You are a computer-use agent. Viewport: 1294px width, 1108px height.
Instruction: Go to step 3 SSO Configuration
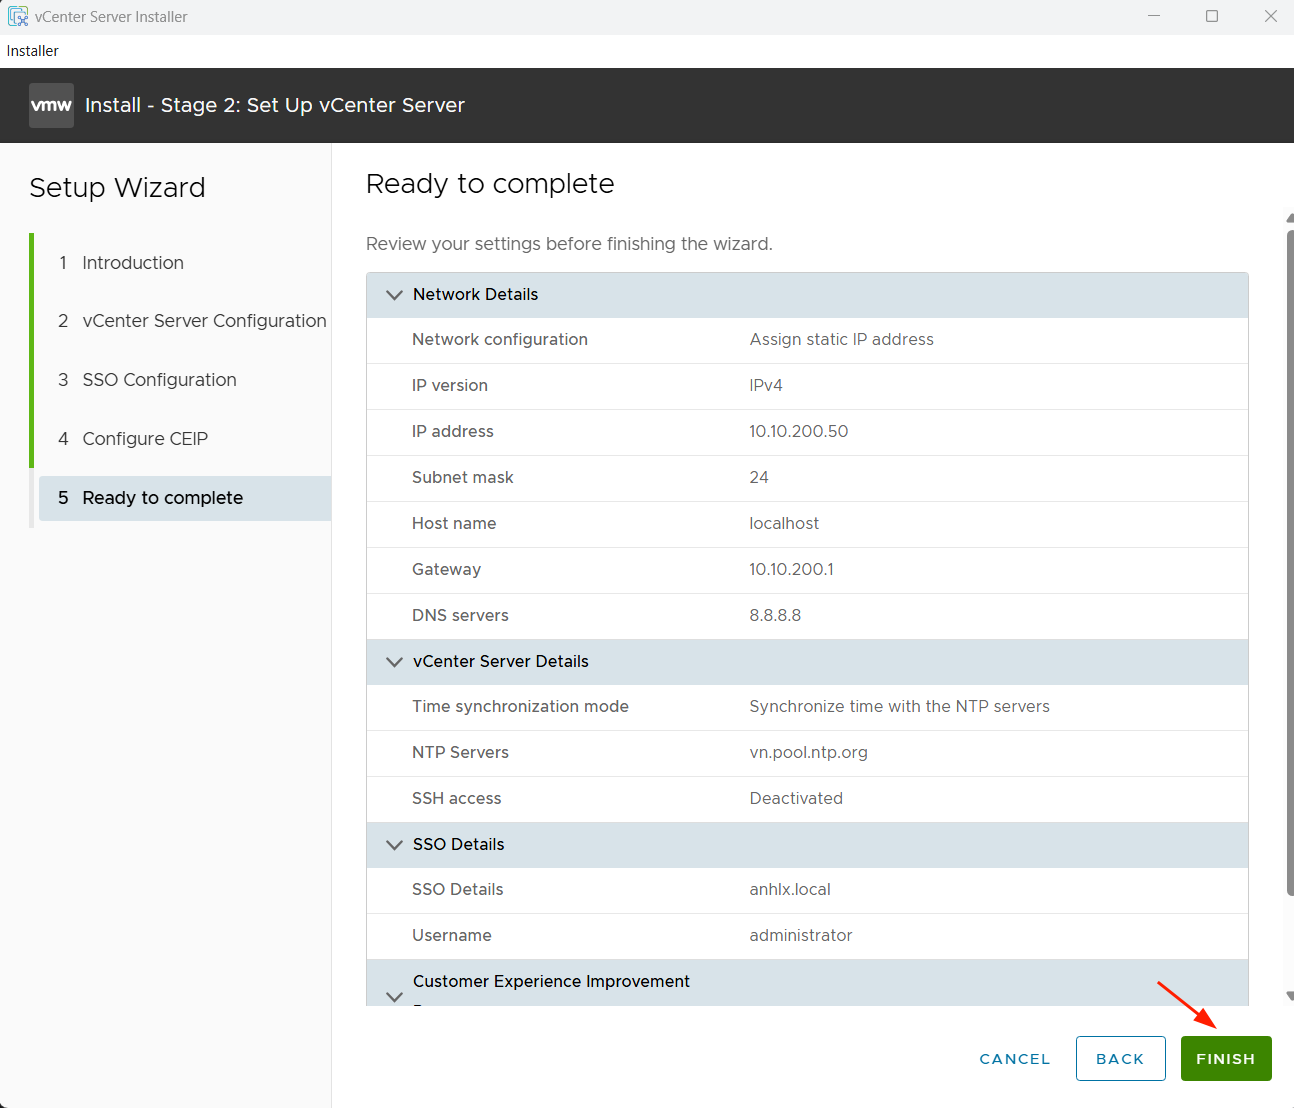(x=147, y=380)
